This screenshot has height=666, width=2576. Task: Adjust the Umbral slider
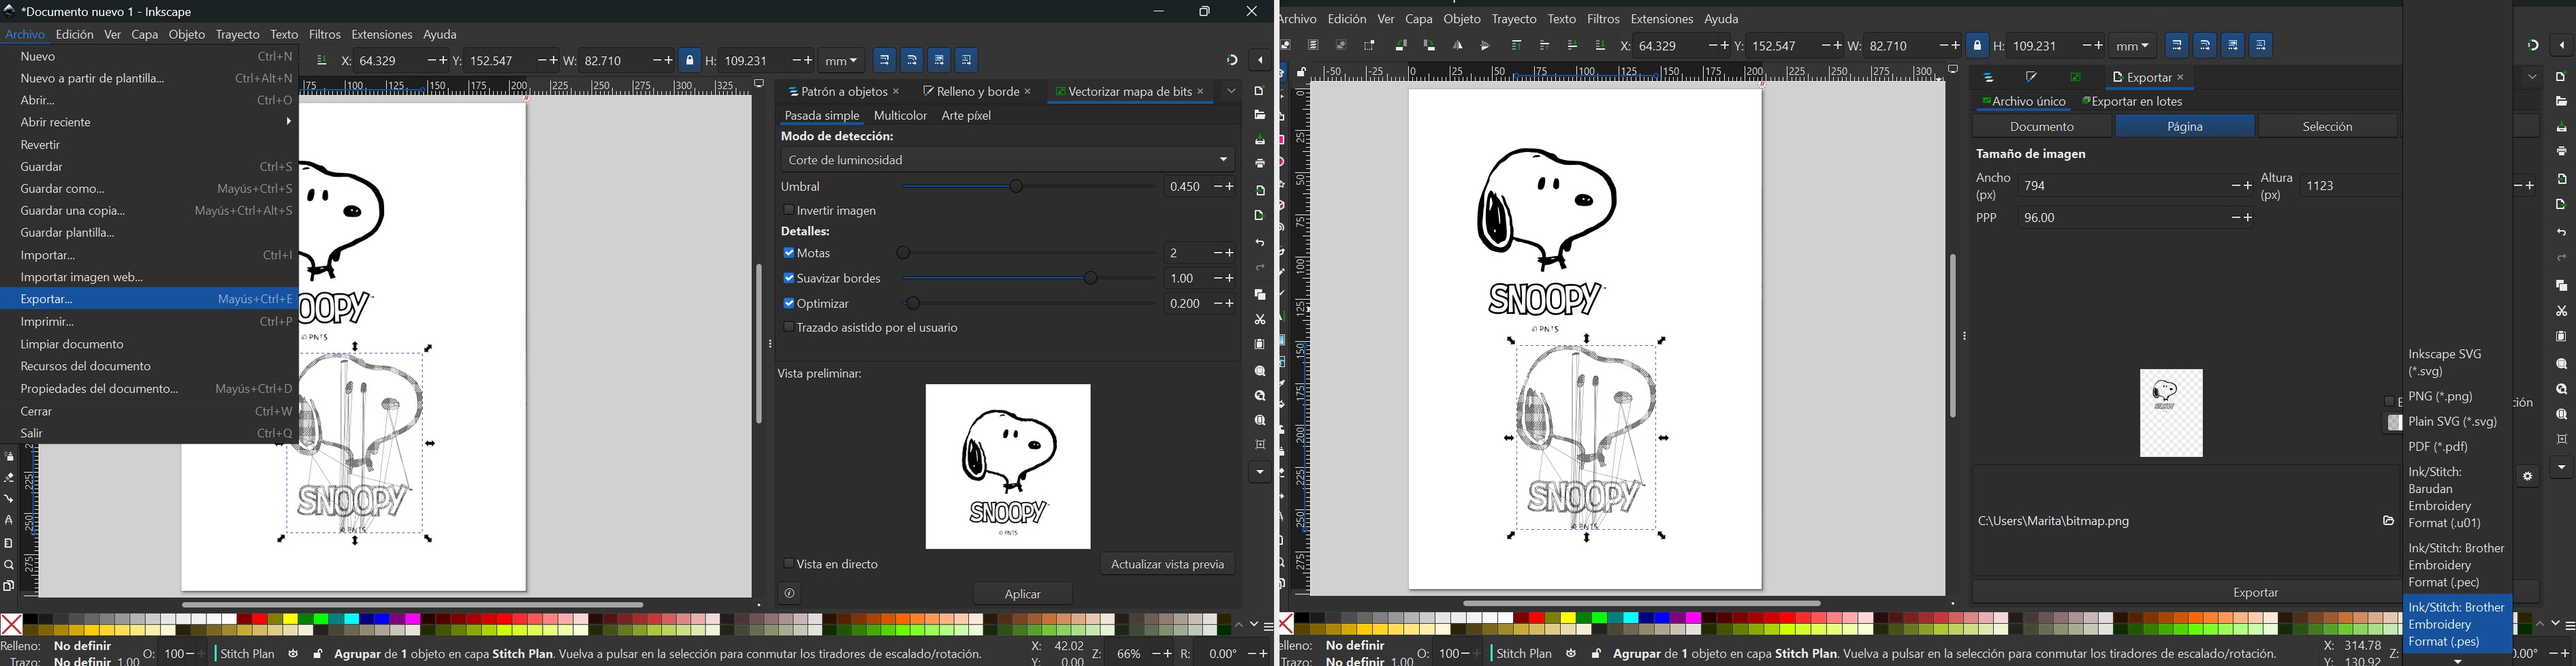click(x=1028, y=187)
